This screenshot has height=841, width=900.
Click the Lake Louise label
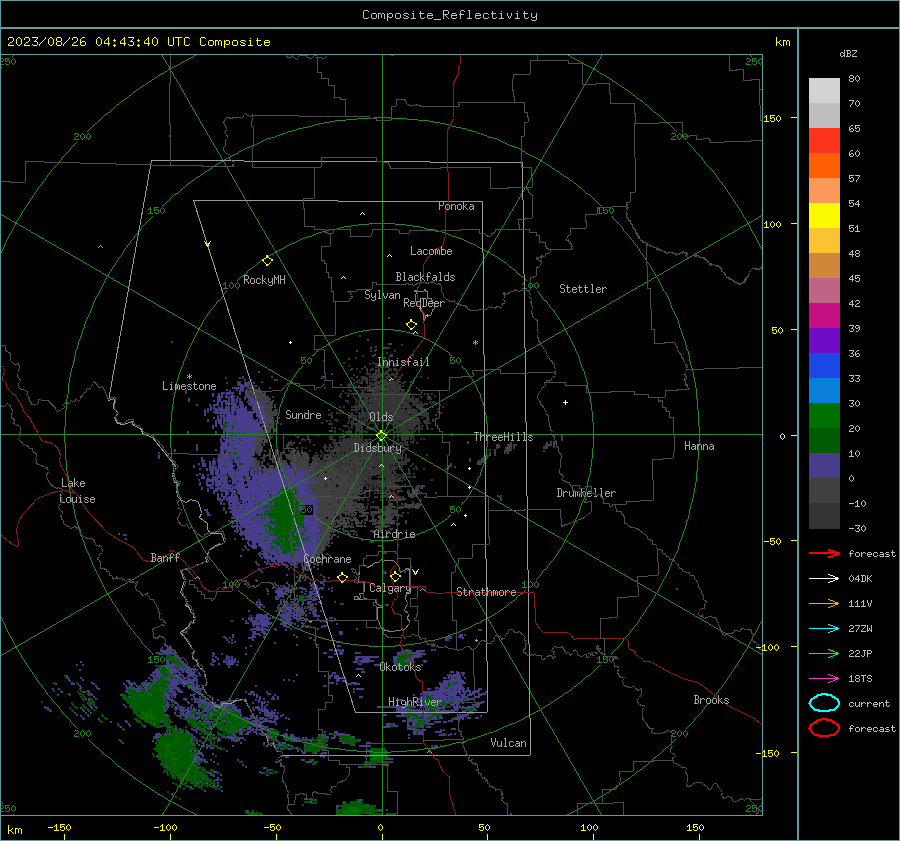(77, 491)
